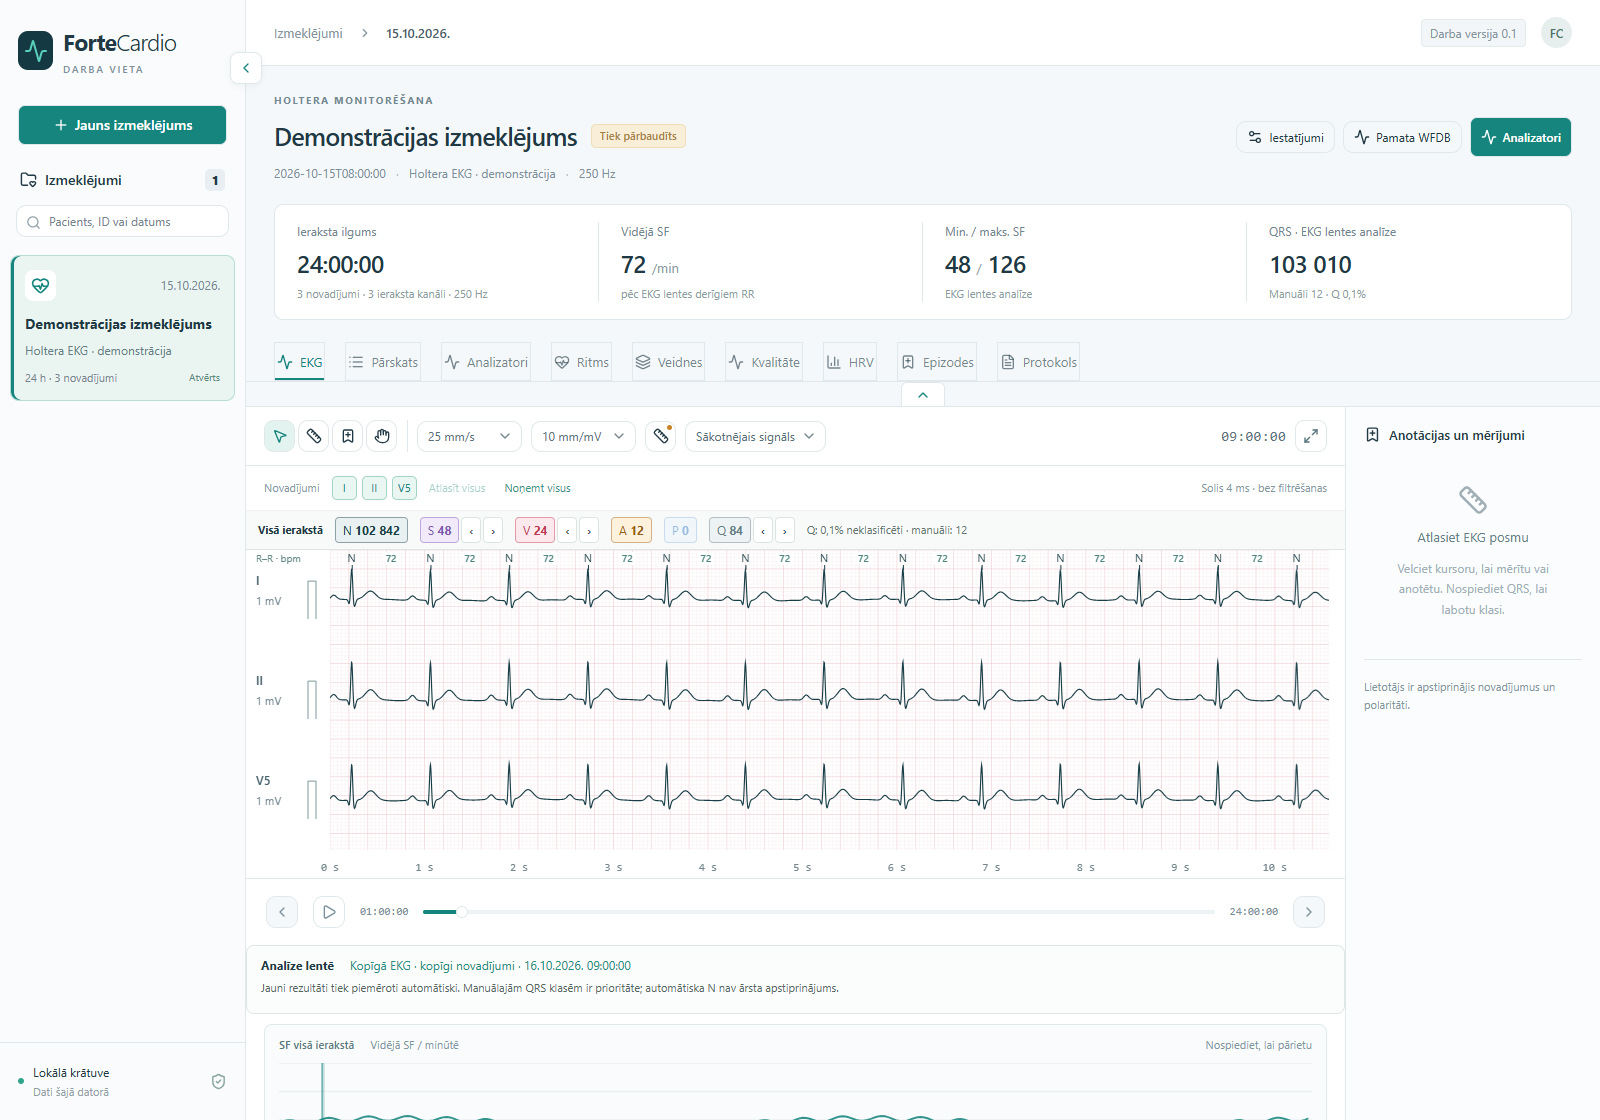Click the green Analizatori button

[1521, 137]
